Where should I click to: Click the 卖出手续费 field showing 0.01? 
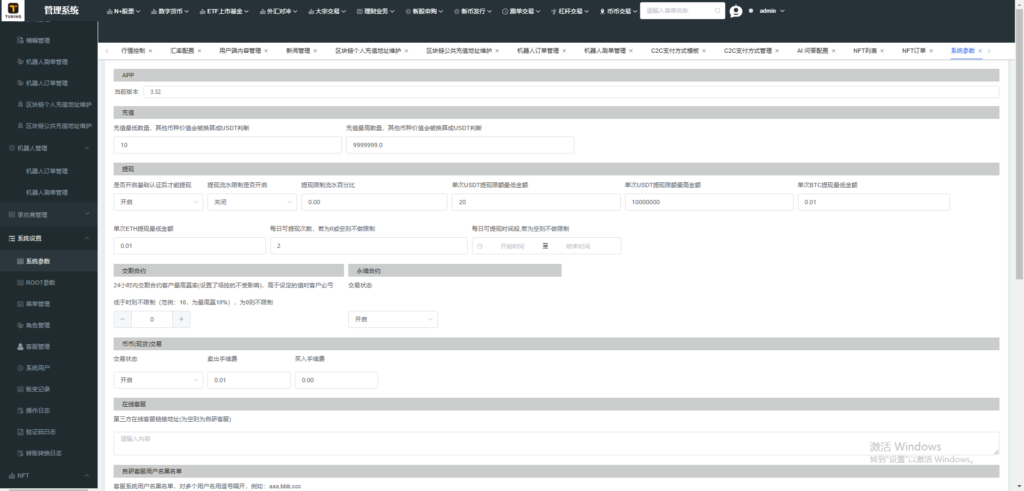249,380
